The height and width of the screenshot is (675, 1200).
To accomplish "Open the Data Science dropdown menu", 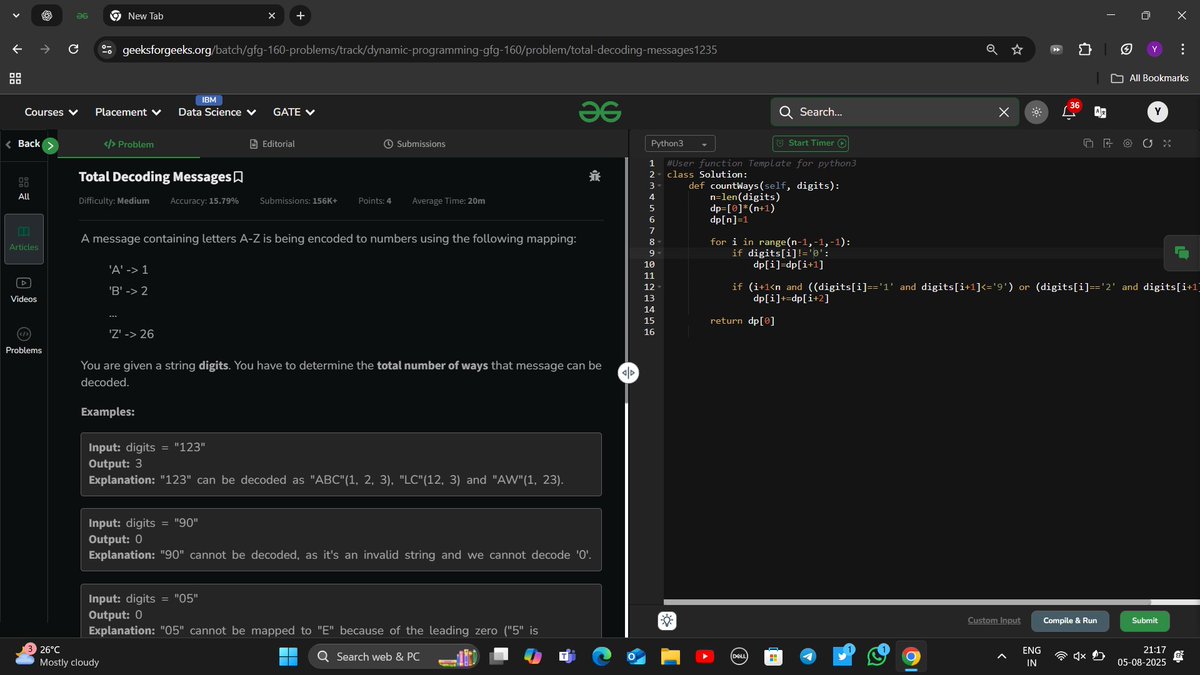I will tap(217, 112).
